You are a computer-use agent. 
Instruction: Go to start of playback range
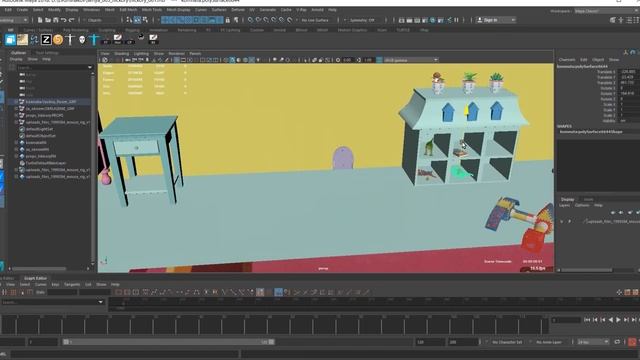(587, 320)
